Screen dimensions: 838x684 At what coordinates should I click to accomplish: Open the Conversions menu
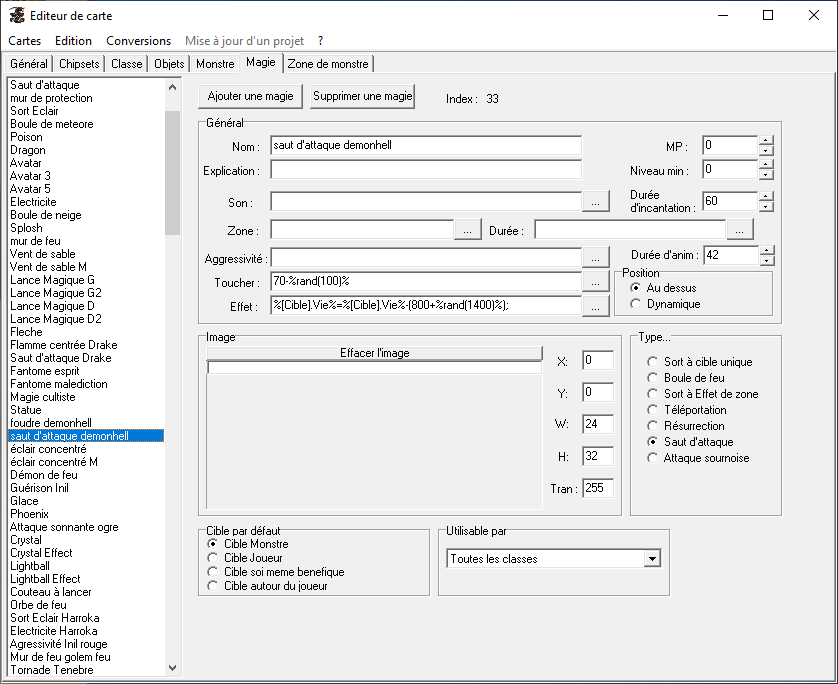click(x=138, y=41)
